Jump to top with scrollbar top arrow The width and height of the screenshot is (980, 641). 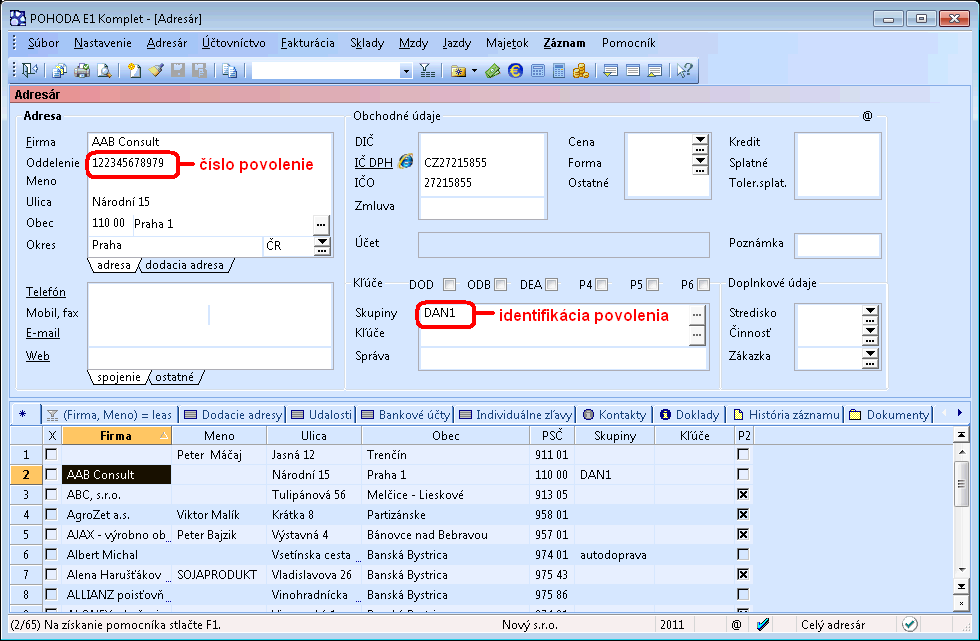click(961, 434)
